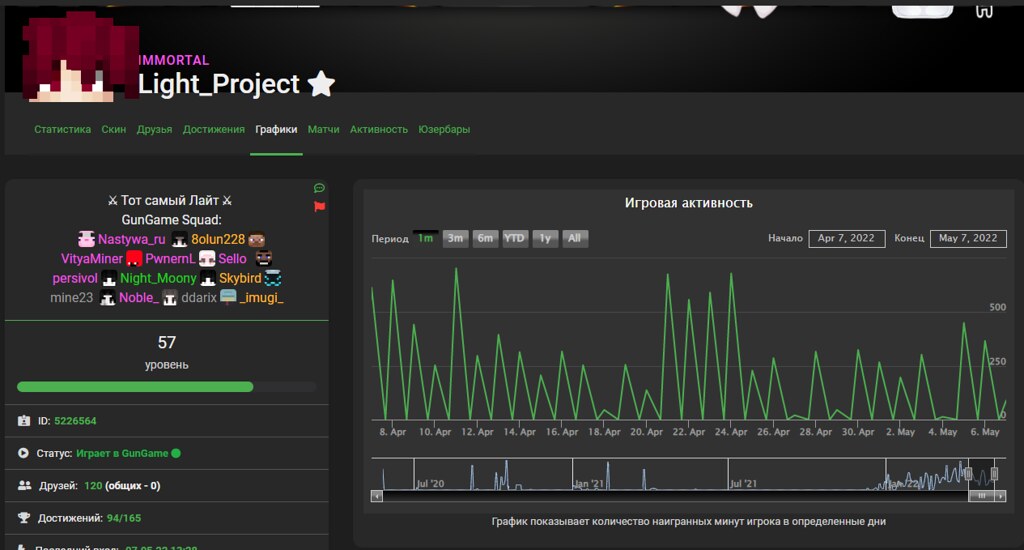
Task: Open the Конец end date field
Action: coord(968,239)
